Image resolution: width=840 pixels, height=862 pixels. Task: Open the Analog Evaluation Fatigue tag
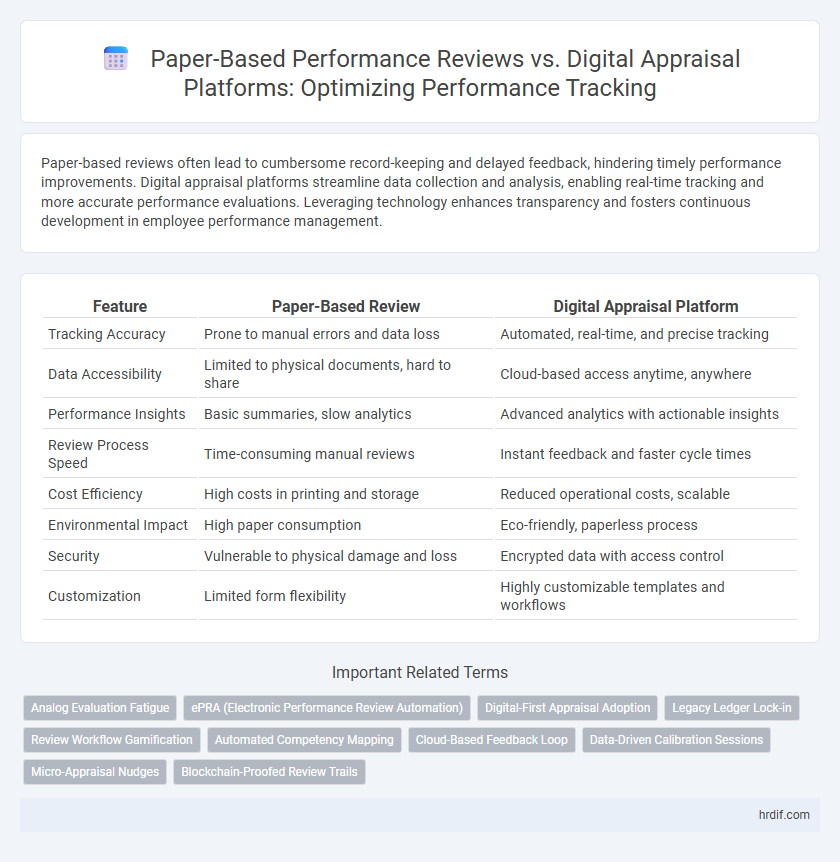100,708
